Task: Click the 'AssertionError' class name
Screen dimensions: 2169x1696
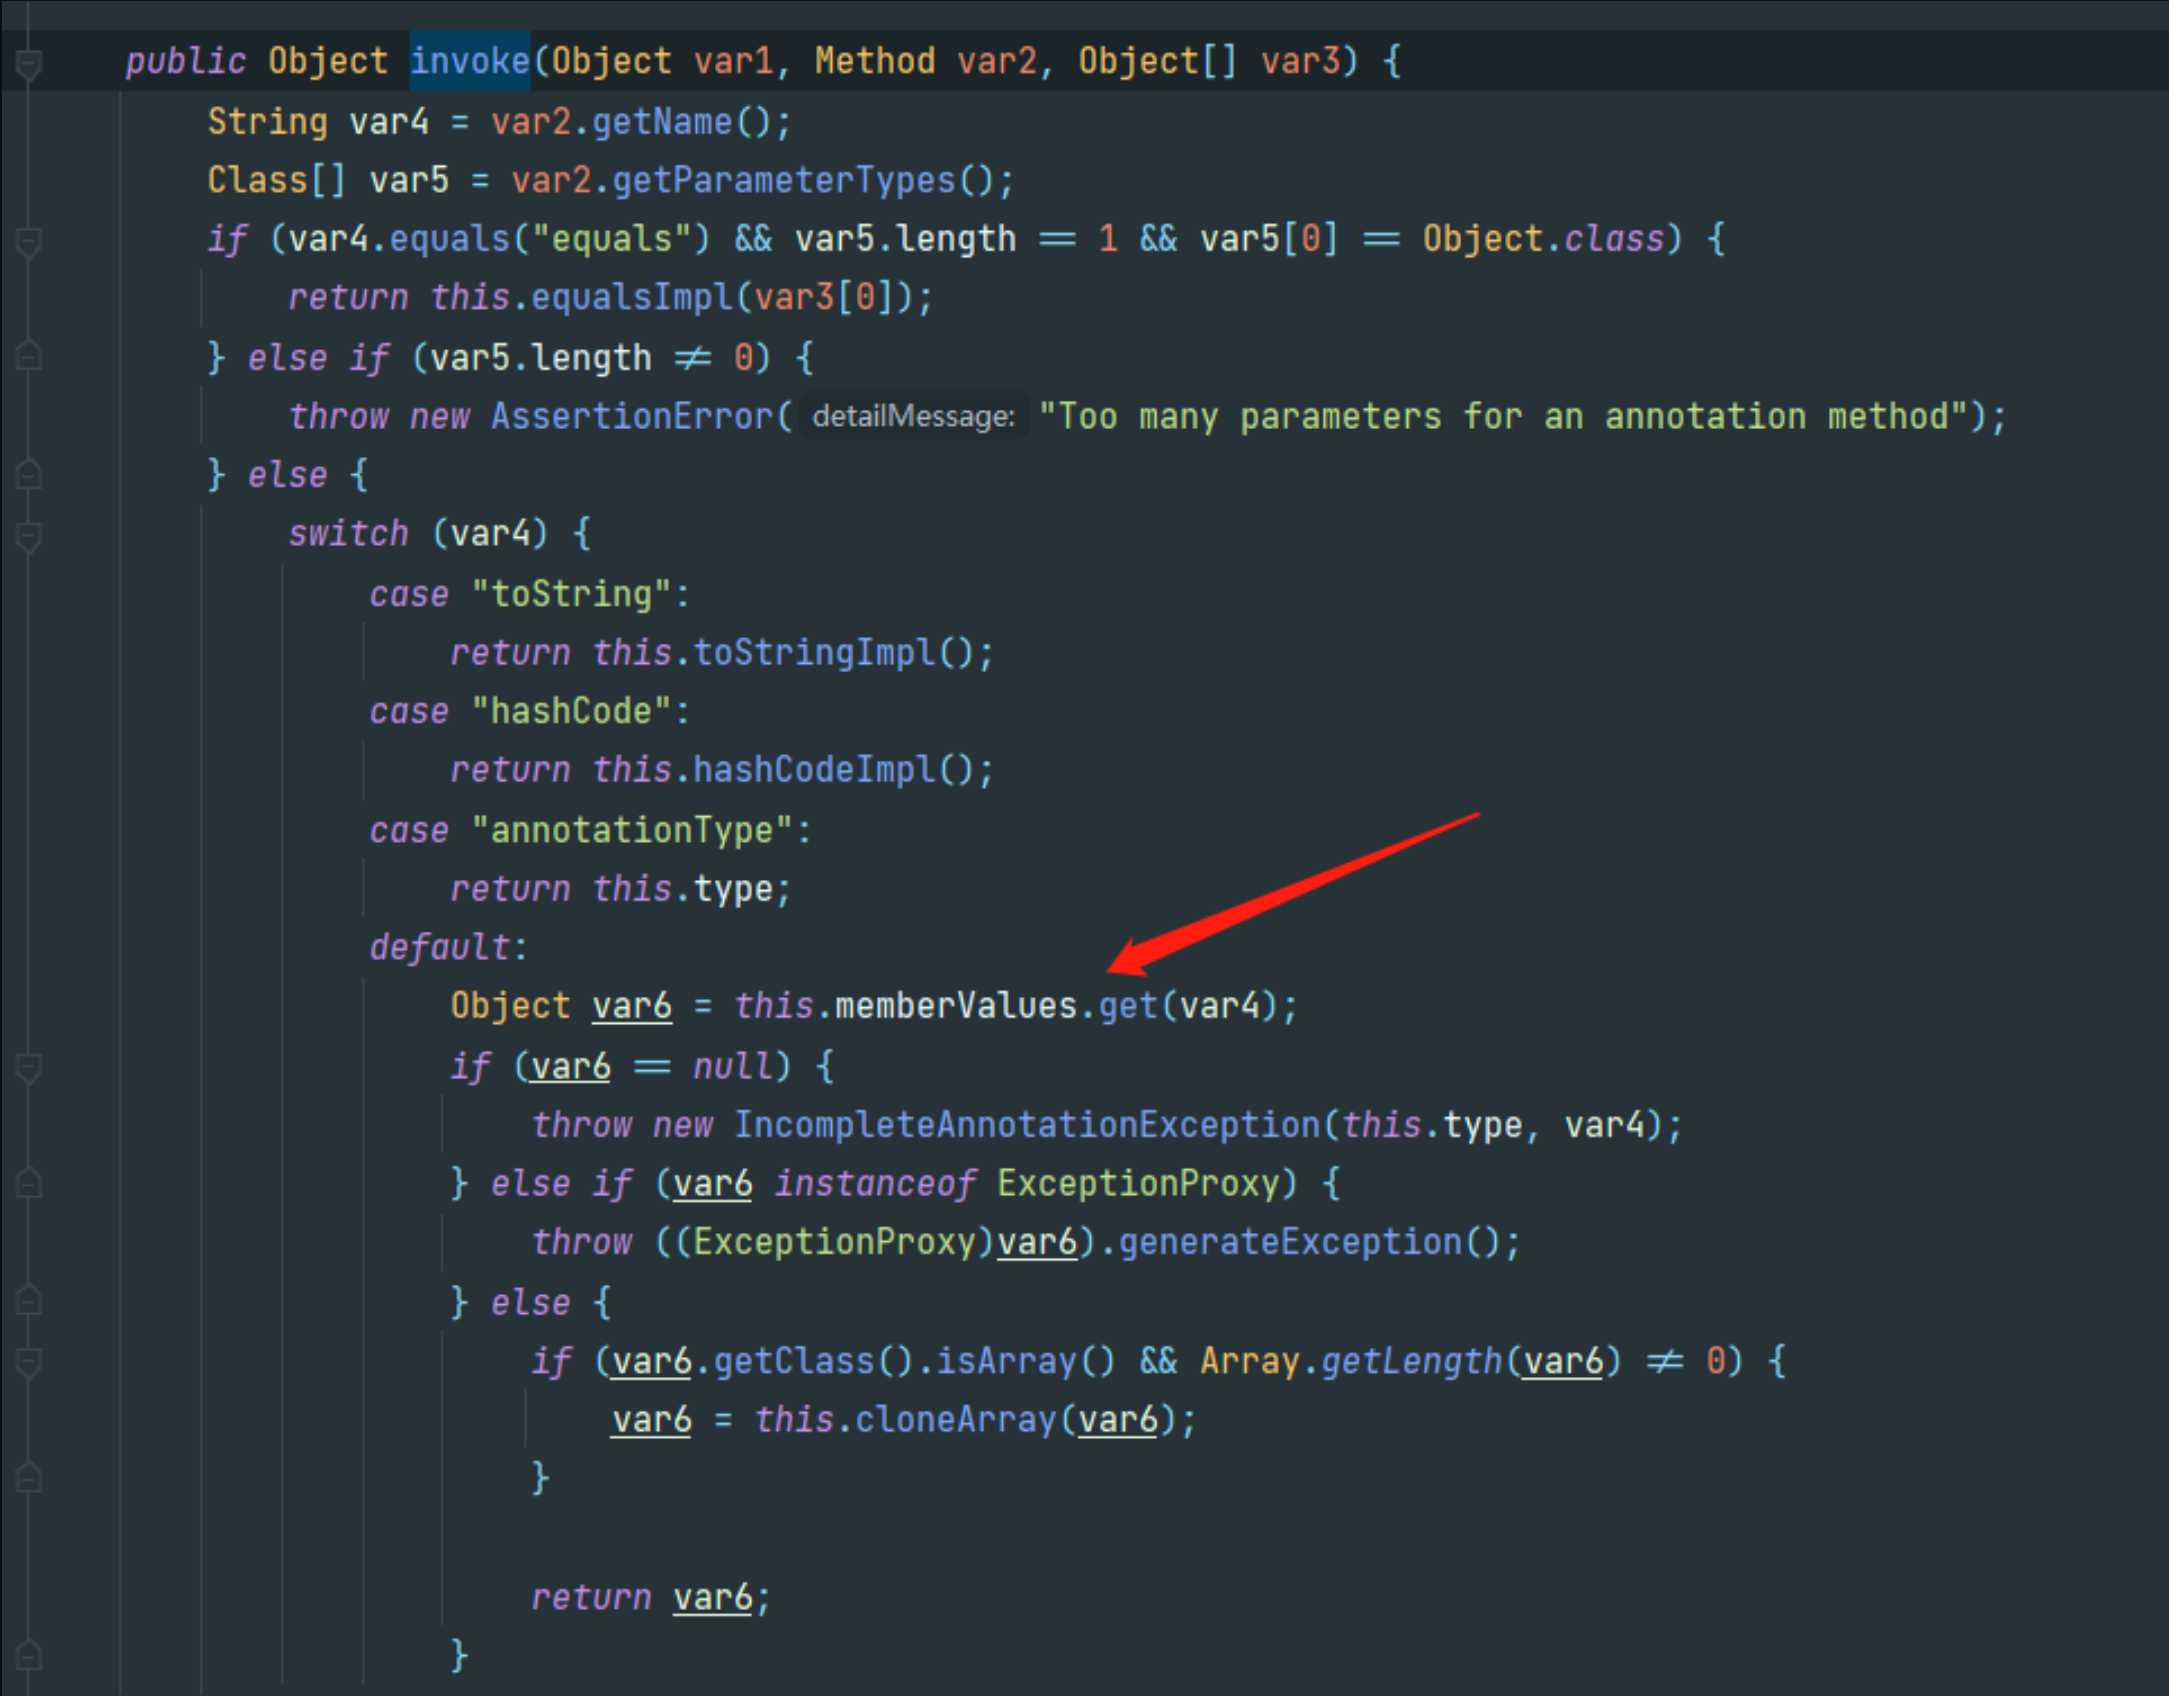Action: [632, 416]
